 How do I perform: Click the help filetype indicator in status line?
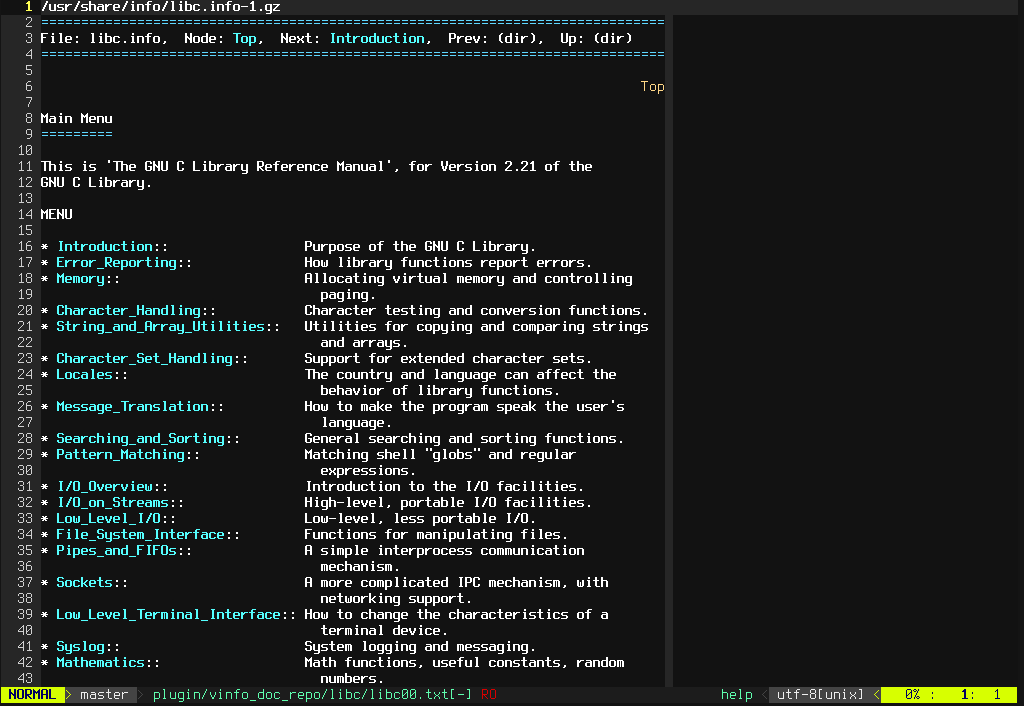[737, 695]
